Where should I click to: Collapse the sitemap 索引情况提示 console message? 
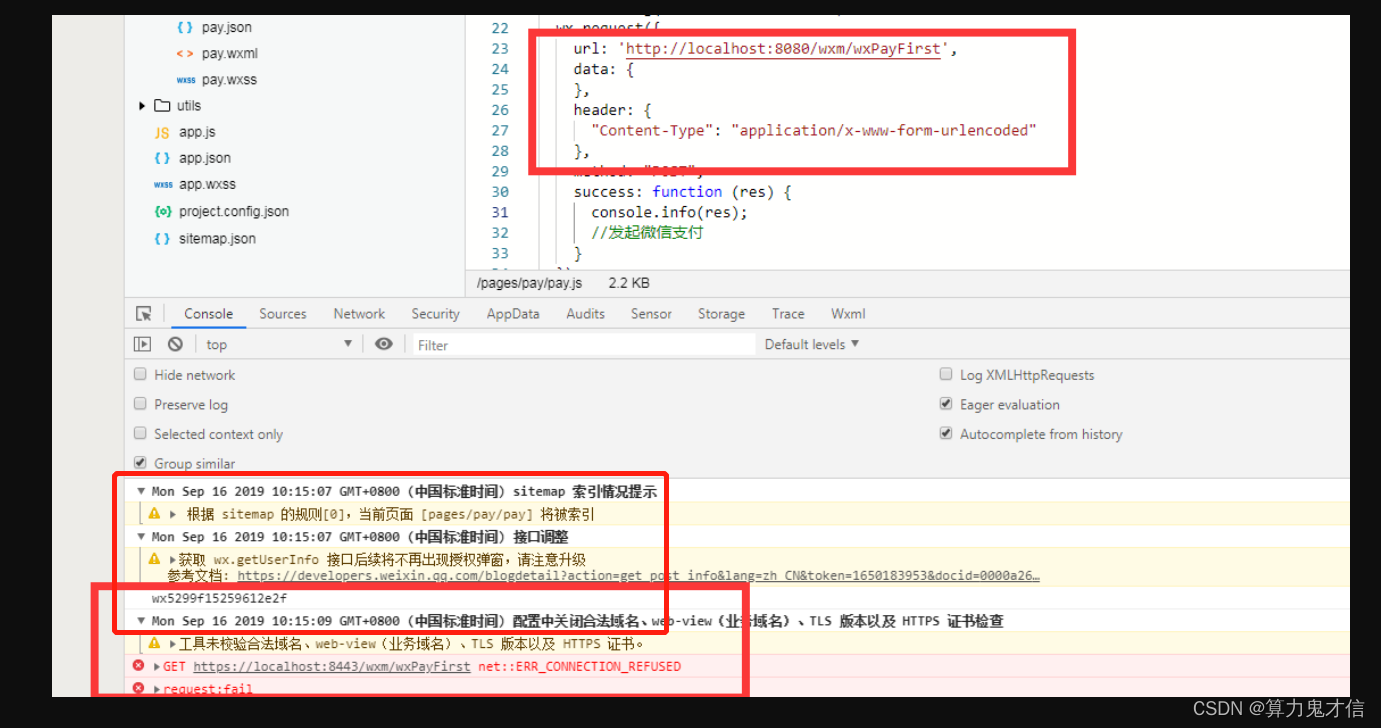pyautogui.click(x=141, y=490)
